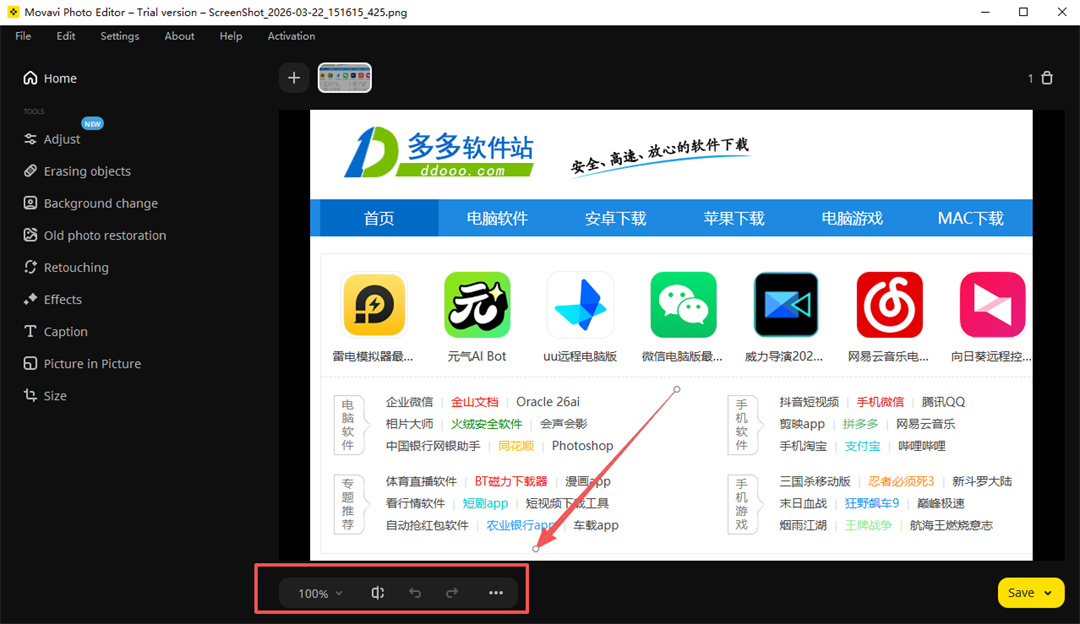Click the uu远程电脑版 app icon
This screenshot has width=1080, height=624.
coord(580,304)
